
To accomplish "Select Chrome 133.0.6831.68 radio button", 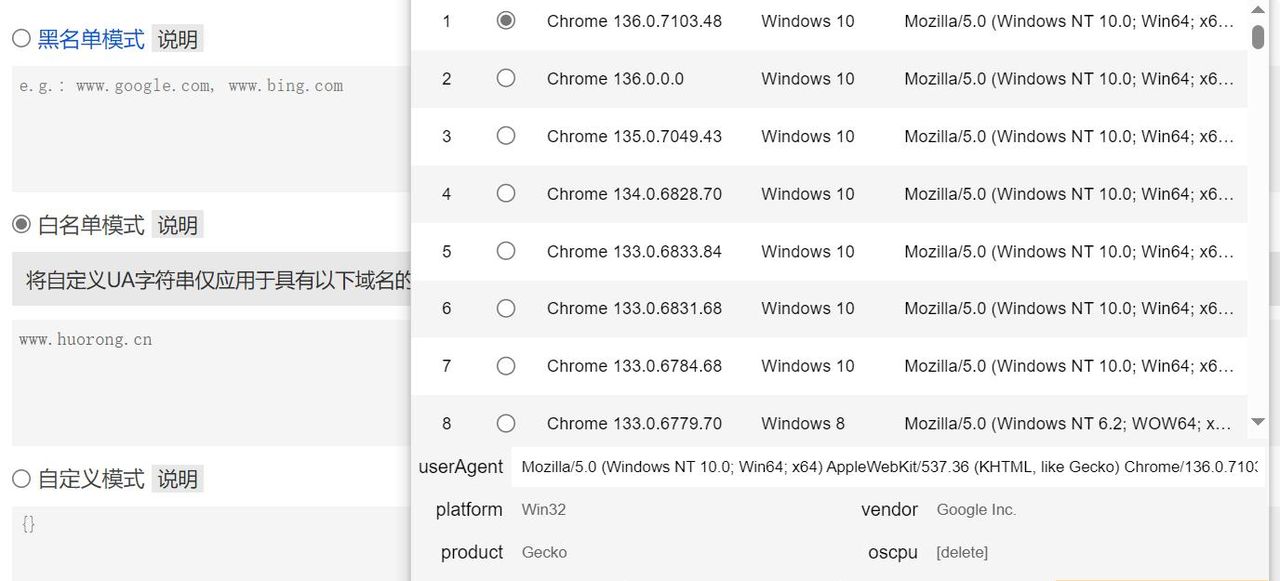I will 506,308.
